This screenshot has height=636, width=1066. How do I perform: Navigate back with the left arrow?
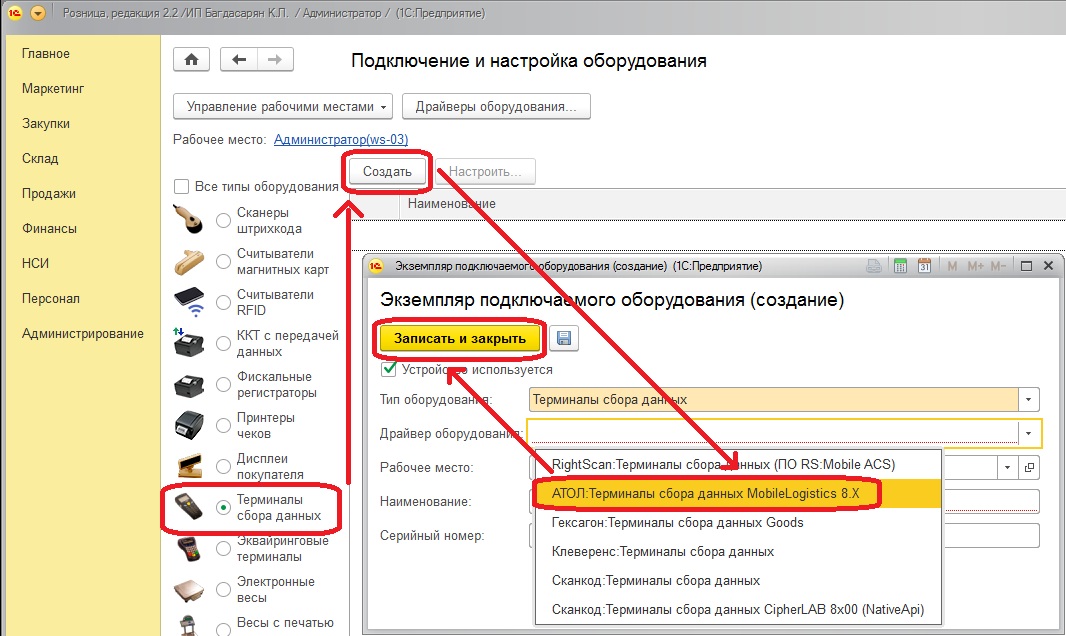pyautogui.click(x=239, y=60)
